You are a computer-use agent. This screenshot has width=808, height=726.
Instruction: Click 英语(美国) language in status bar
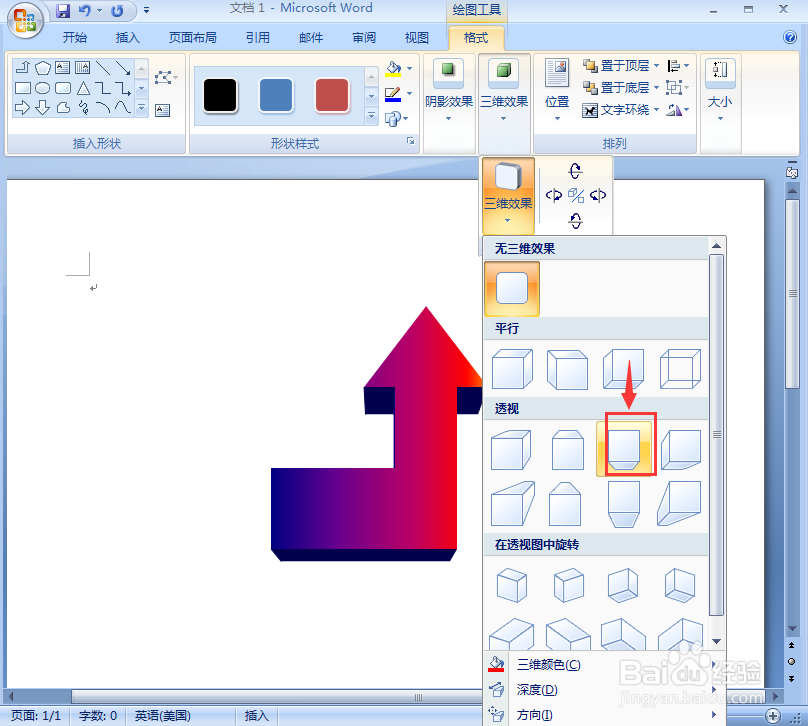162,716
